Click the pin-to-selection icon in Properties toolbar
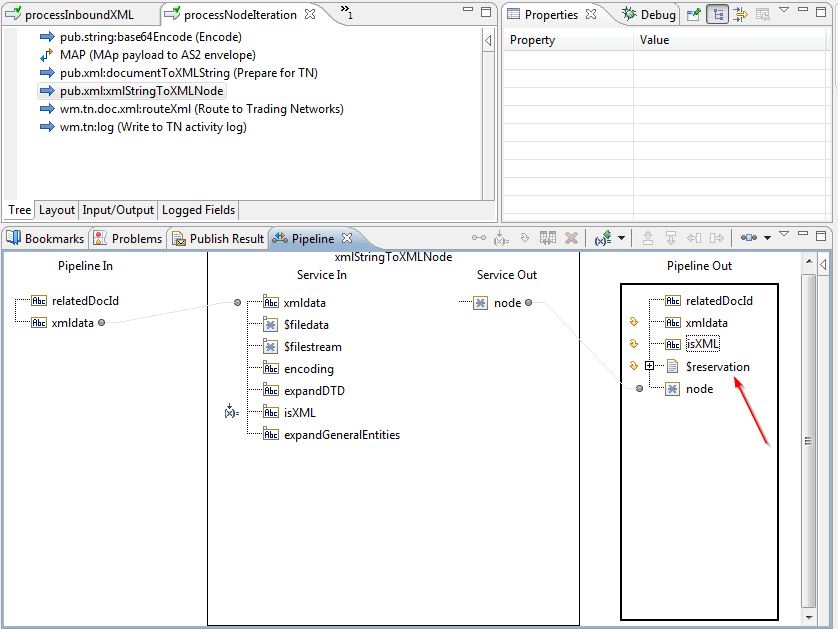The height and width of the screenshot is (629, 838). pos(694,14)
